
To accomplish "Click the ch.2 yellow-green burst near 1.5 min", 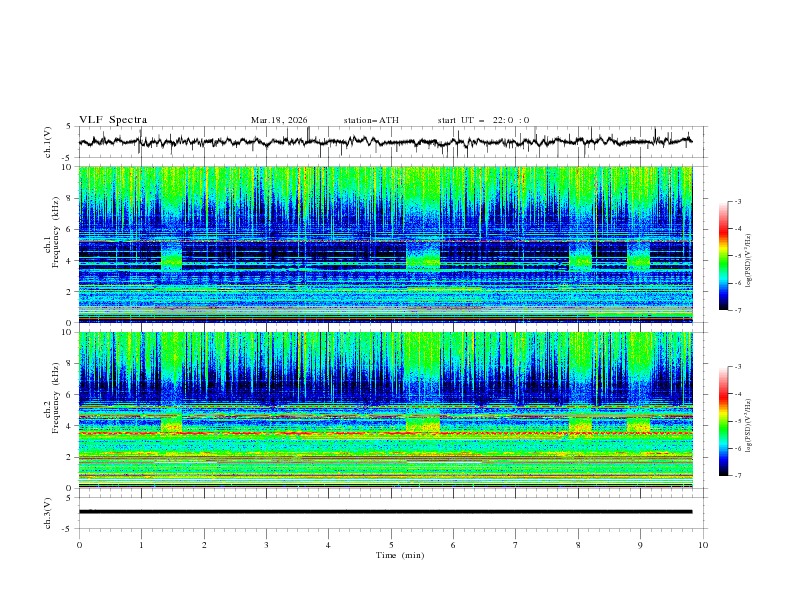I will pyautogui.click(x=171, y=424).
